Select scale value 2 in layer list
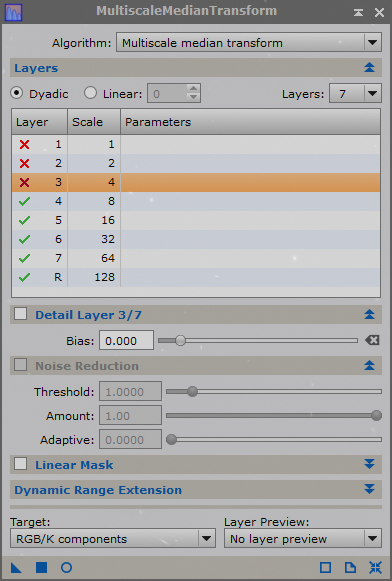392x581 pixels. pyautogui.click(x=111, y=163)
